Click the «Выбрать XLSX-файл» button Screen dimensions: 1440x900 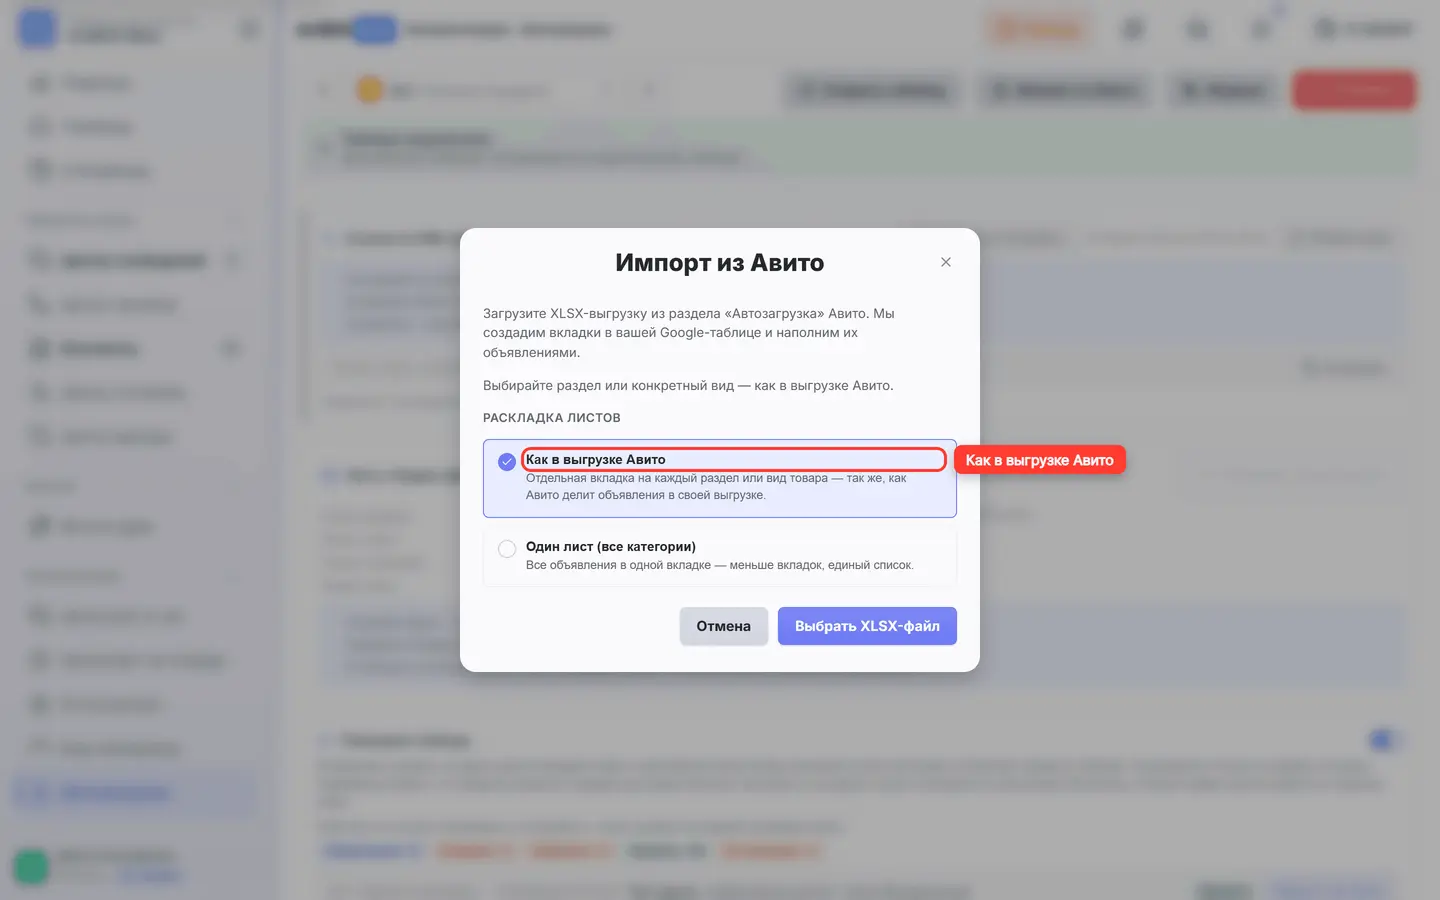867,626
